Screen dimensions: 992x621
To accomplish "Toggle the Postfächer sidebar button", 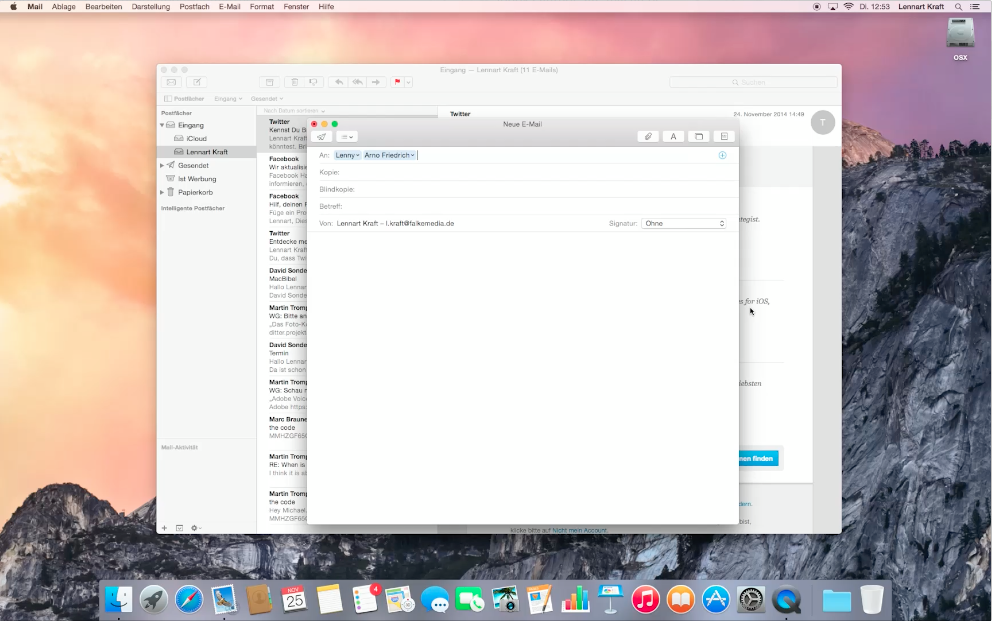I will click(x=184, y=99).
